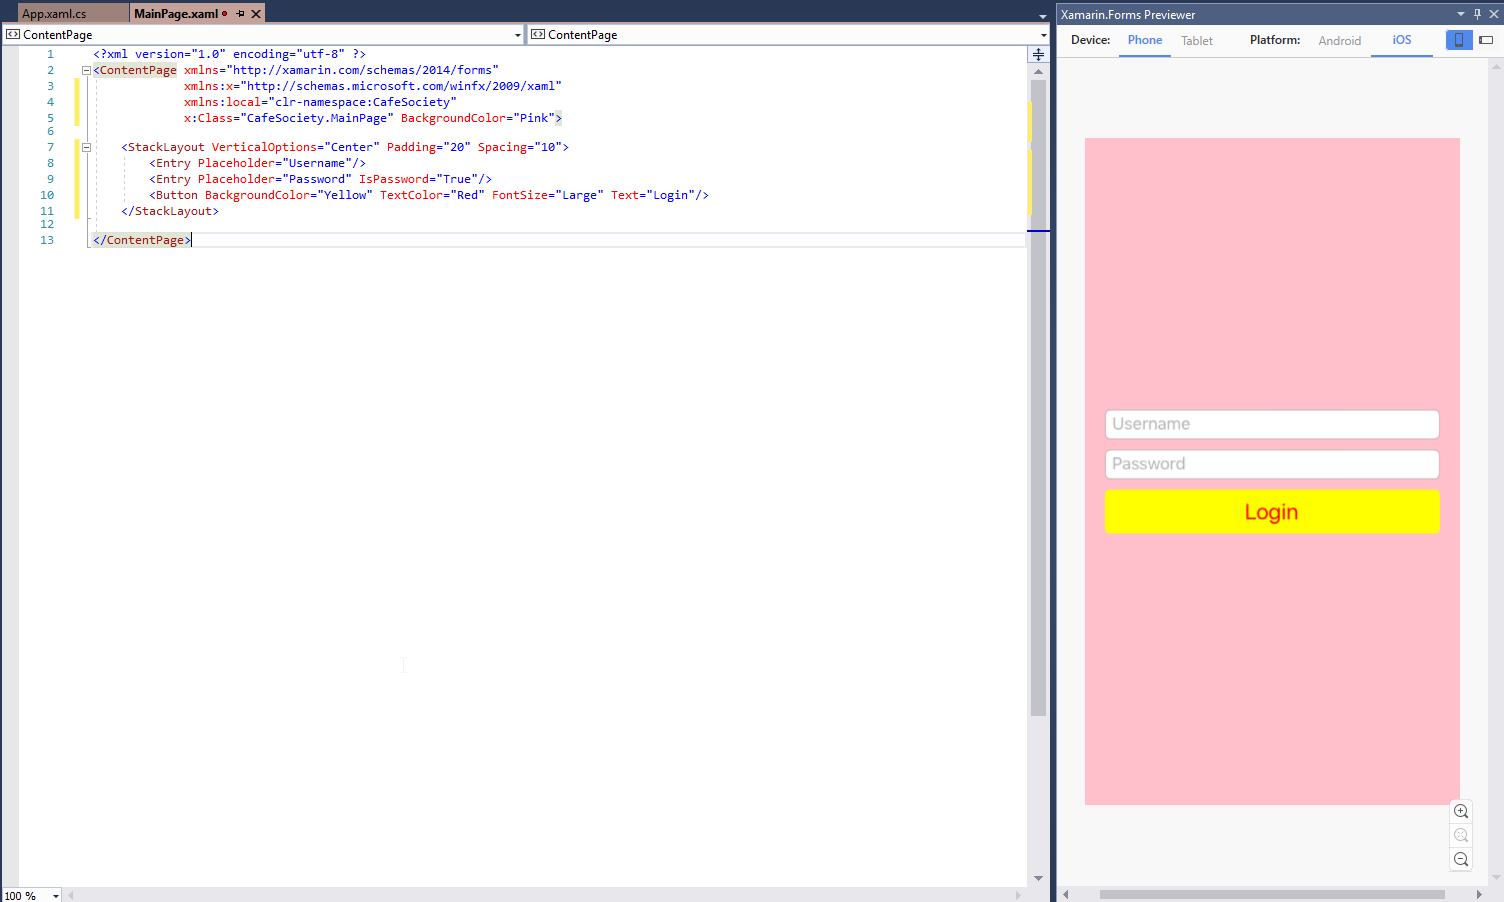This screenshot has height=902, width=1504.
Task: Open the left ContentPage navigation dropdown
Action: click(518, 35)
